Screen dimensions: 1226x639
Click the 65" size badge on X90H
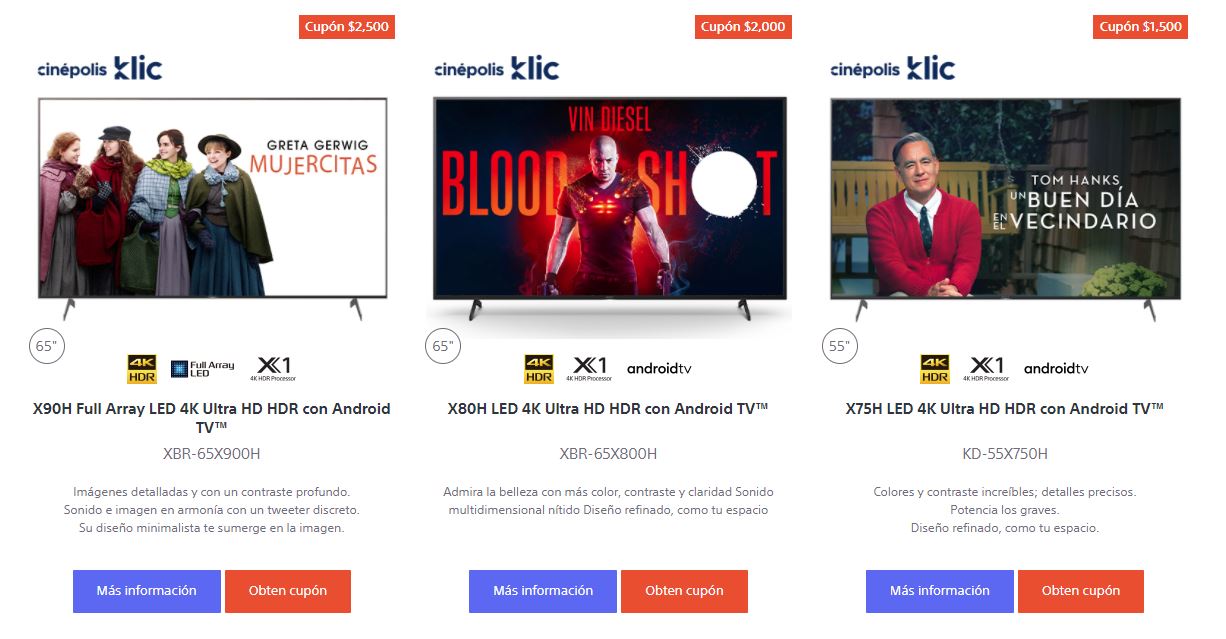click(46, 347)
